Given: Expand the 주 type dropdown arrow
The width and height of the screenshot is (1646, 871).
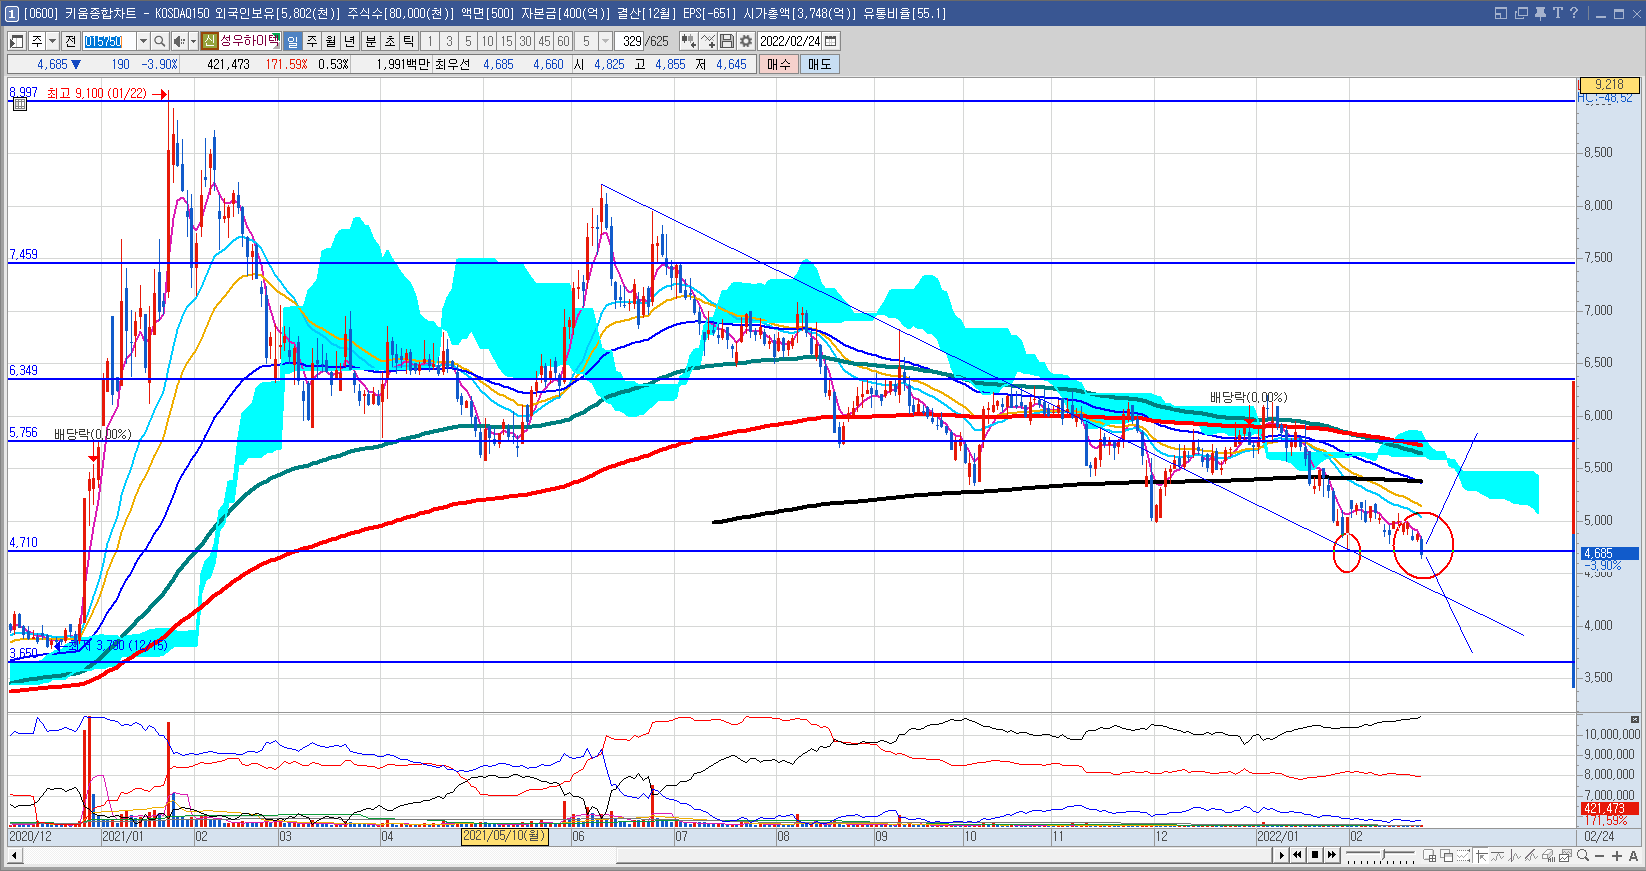Looking at the screenshot, I should coord(52,41).
